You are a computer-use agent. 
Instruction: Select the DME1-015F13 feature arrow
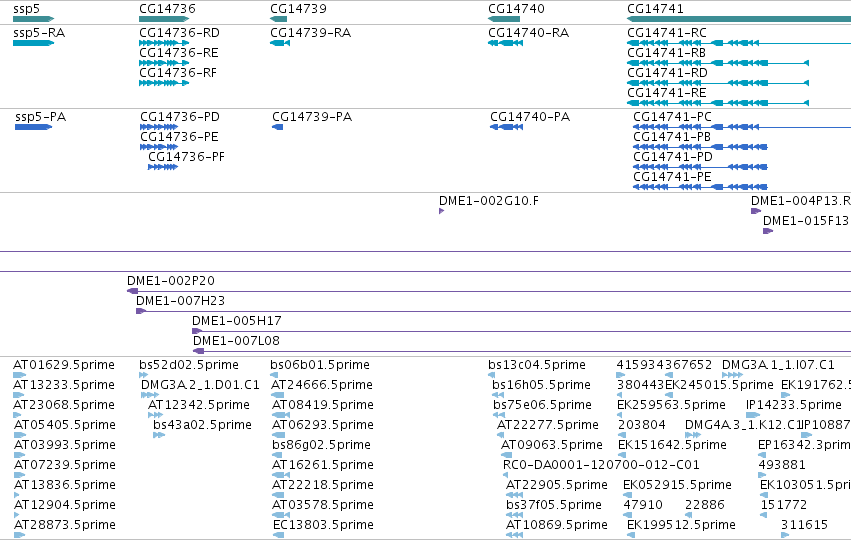tap(768, 231)
